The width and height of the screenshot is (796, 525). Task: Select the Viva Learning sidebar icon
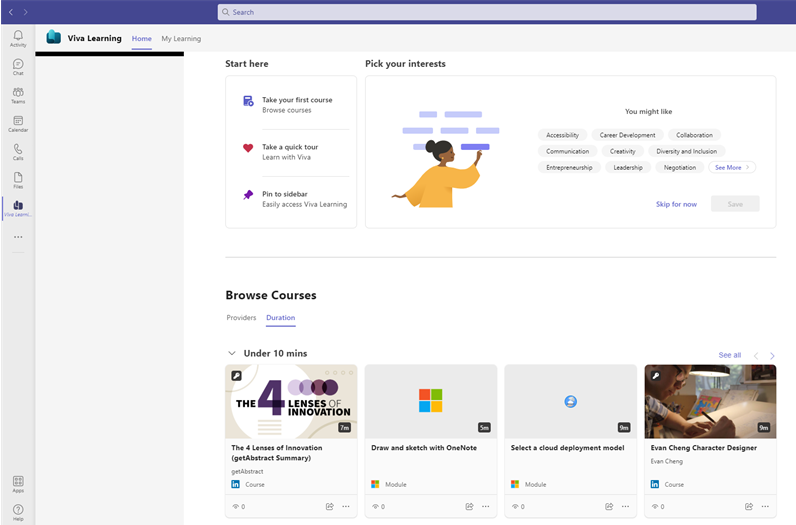[x=18, y=208]
